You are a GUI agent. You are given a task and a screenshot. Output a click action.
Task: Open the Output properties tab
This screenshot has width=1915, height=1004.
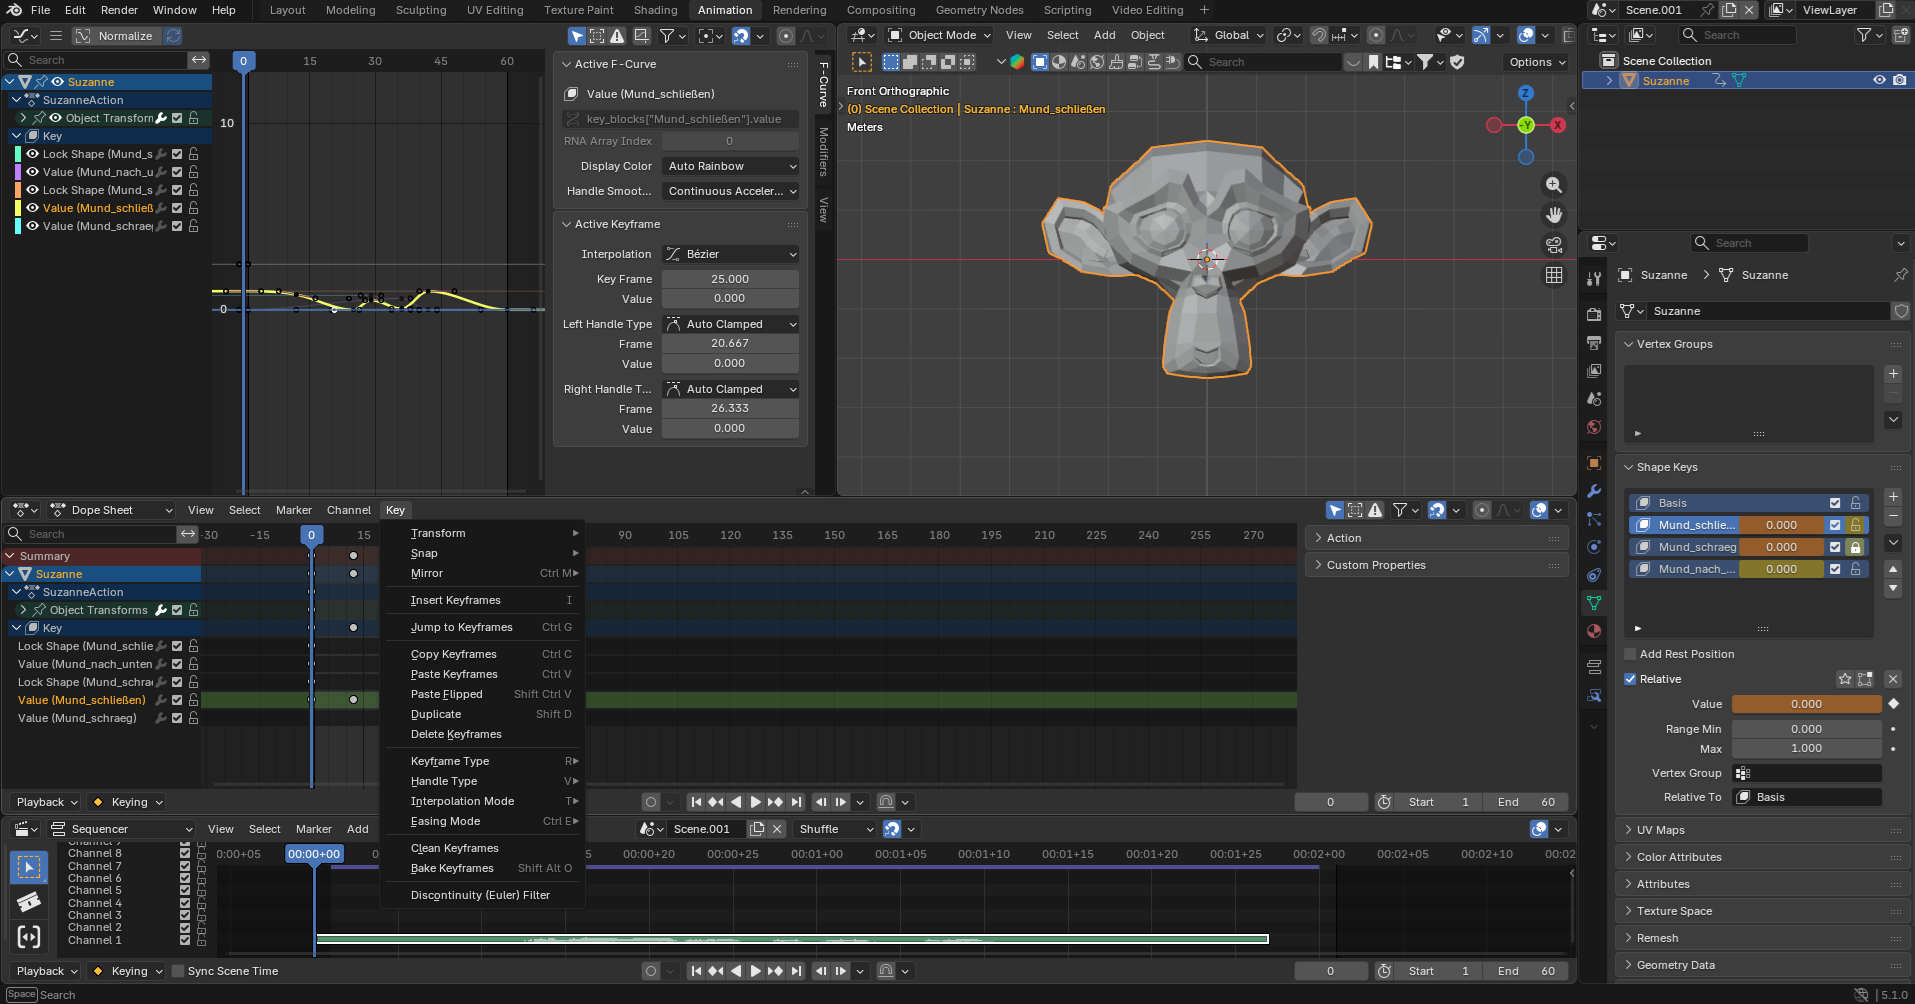tap(1594, 343)
